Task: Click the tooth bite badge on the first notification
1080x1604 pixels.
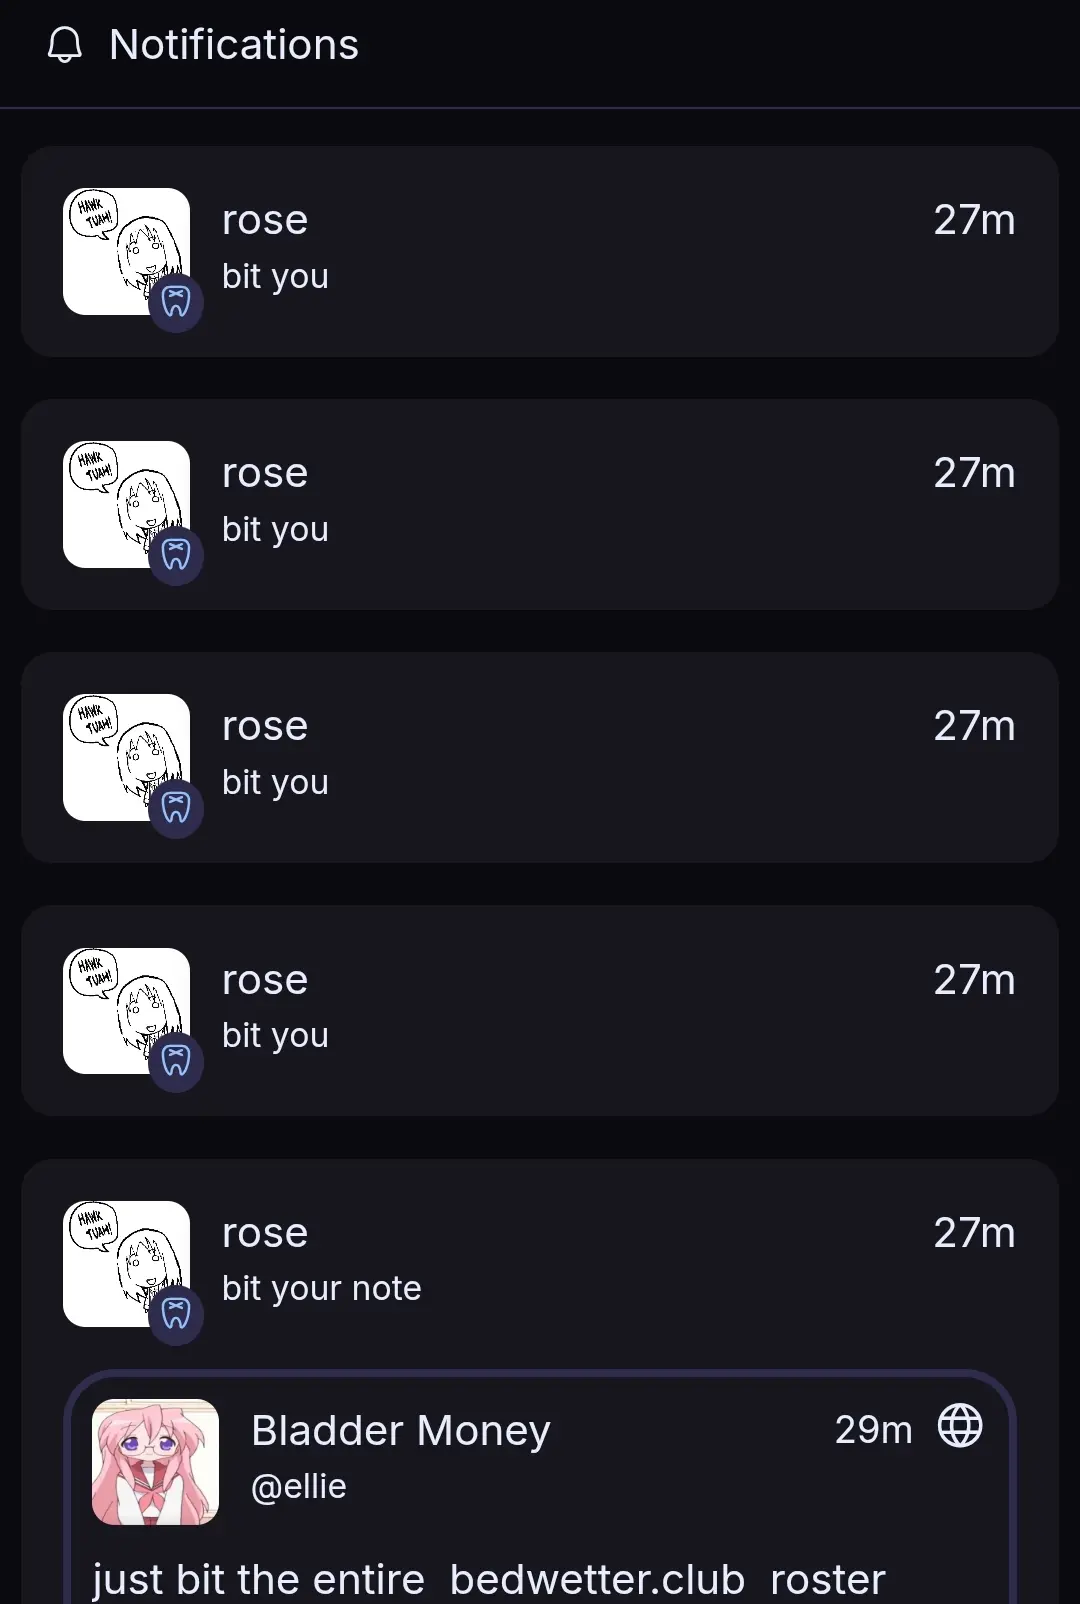Action: (176, 302)
